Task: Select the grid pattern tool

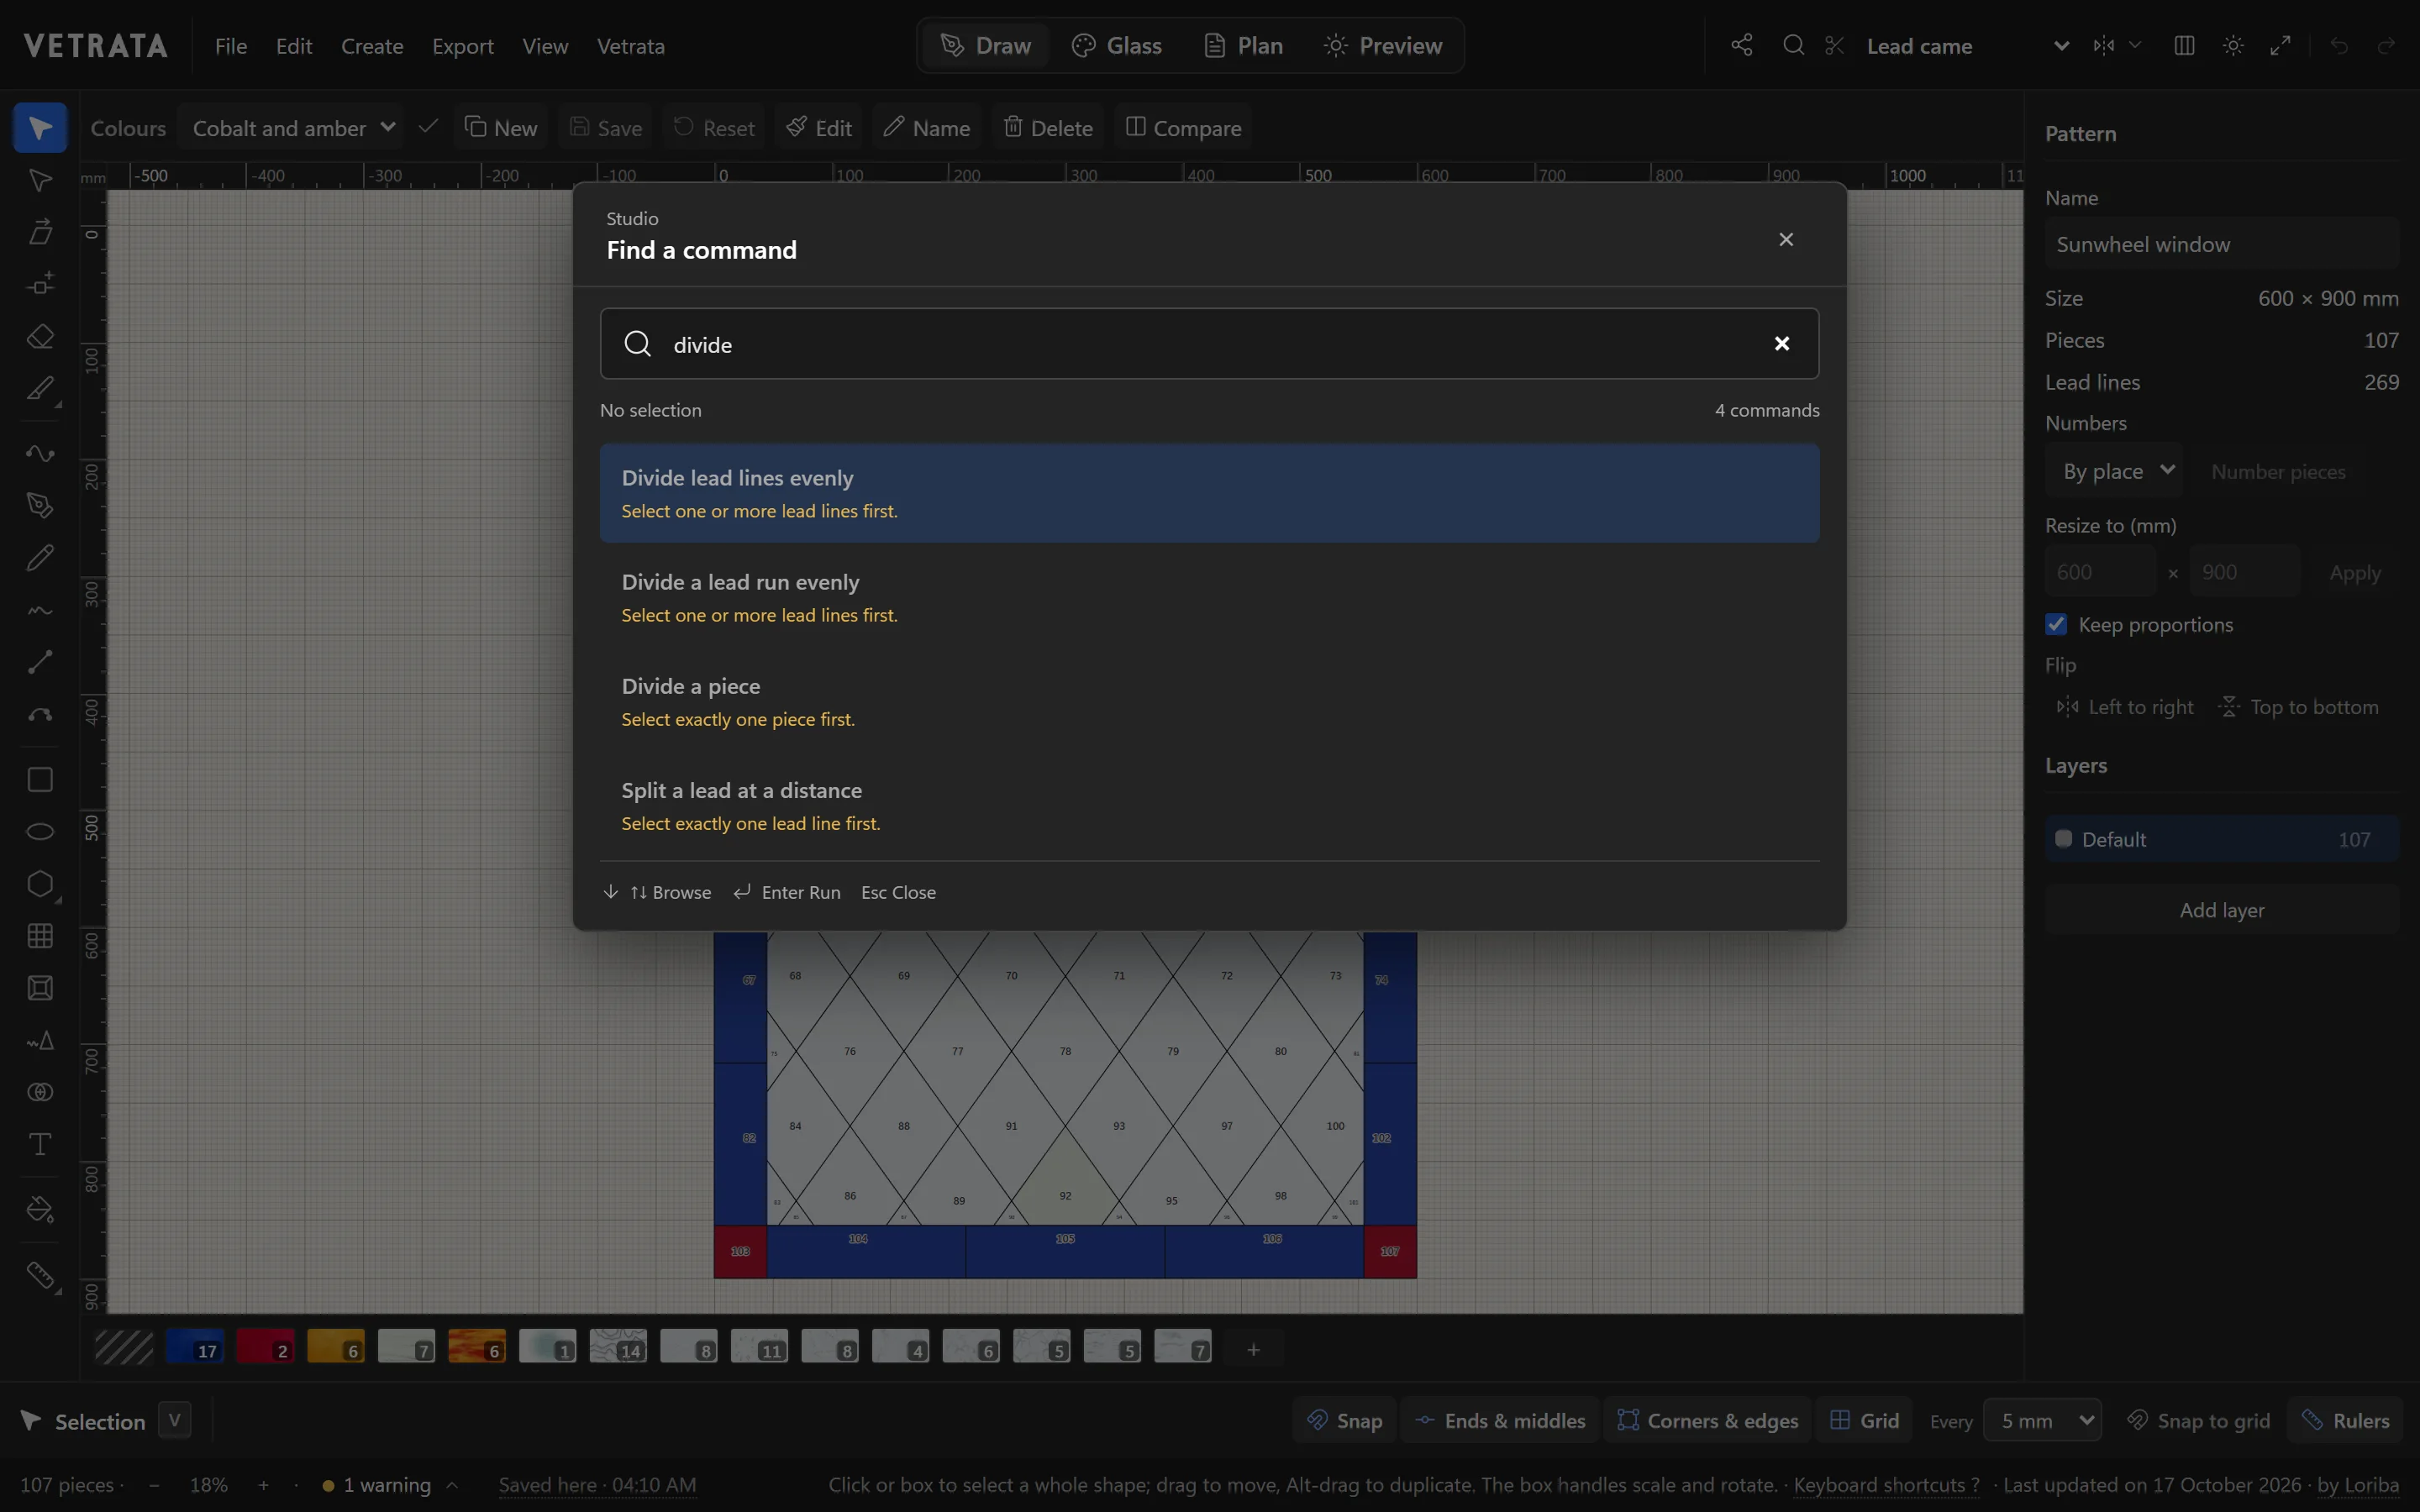Action: 40,936
